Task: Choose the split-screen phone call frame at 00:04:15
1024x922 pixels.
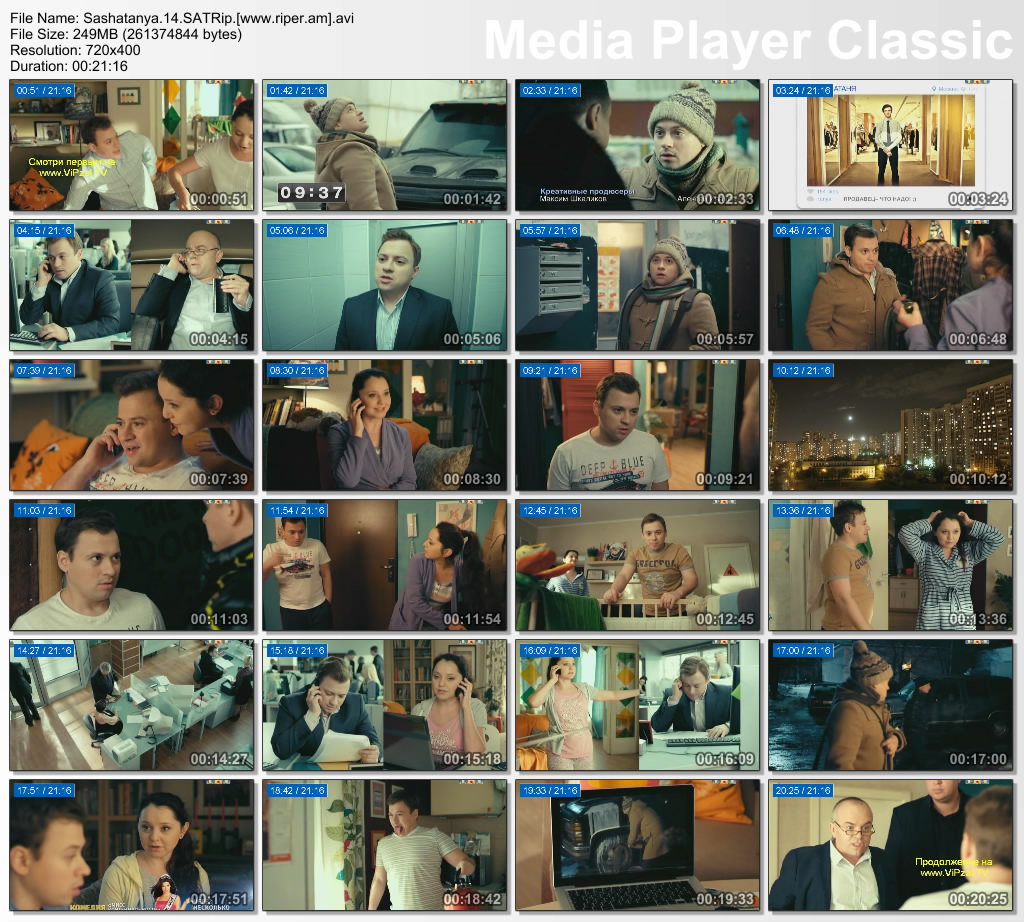Action: pyautogui.click(x=132, y=285)
